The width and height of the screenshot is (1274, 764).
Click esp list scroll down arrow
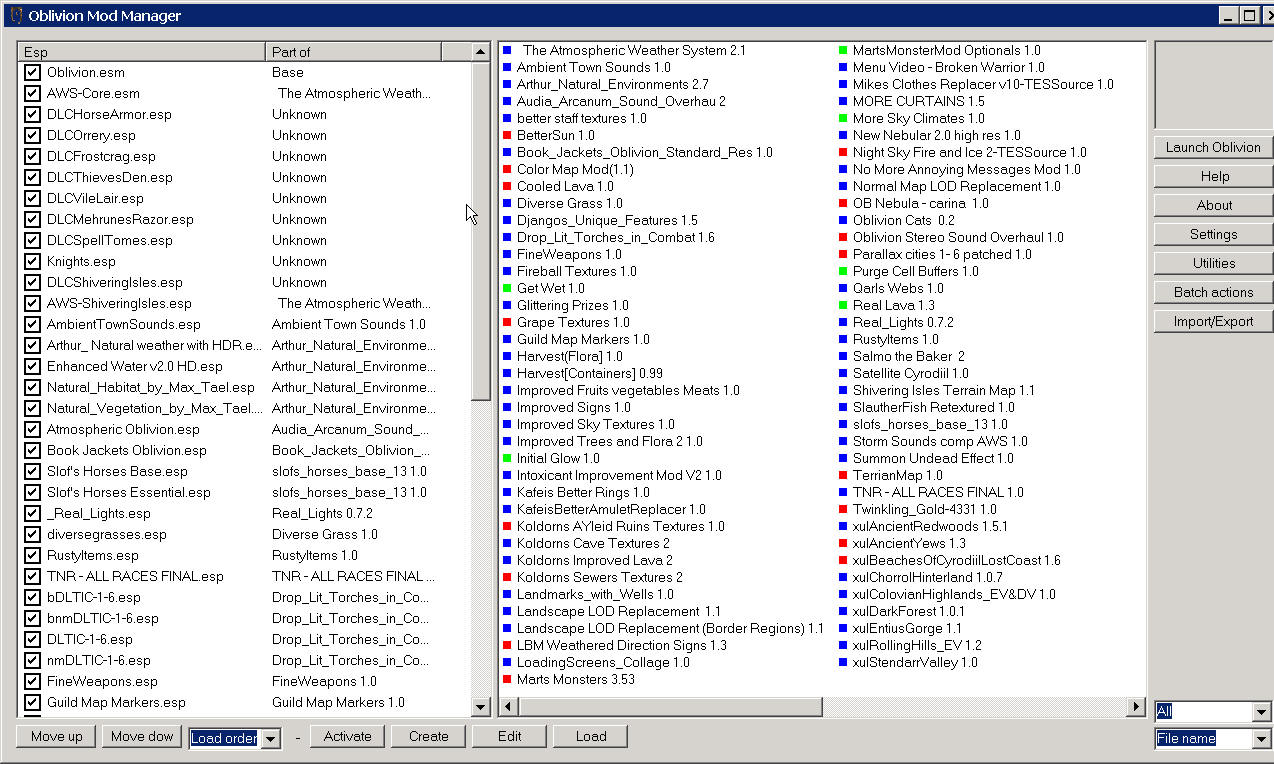tap(480, 707)
